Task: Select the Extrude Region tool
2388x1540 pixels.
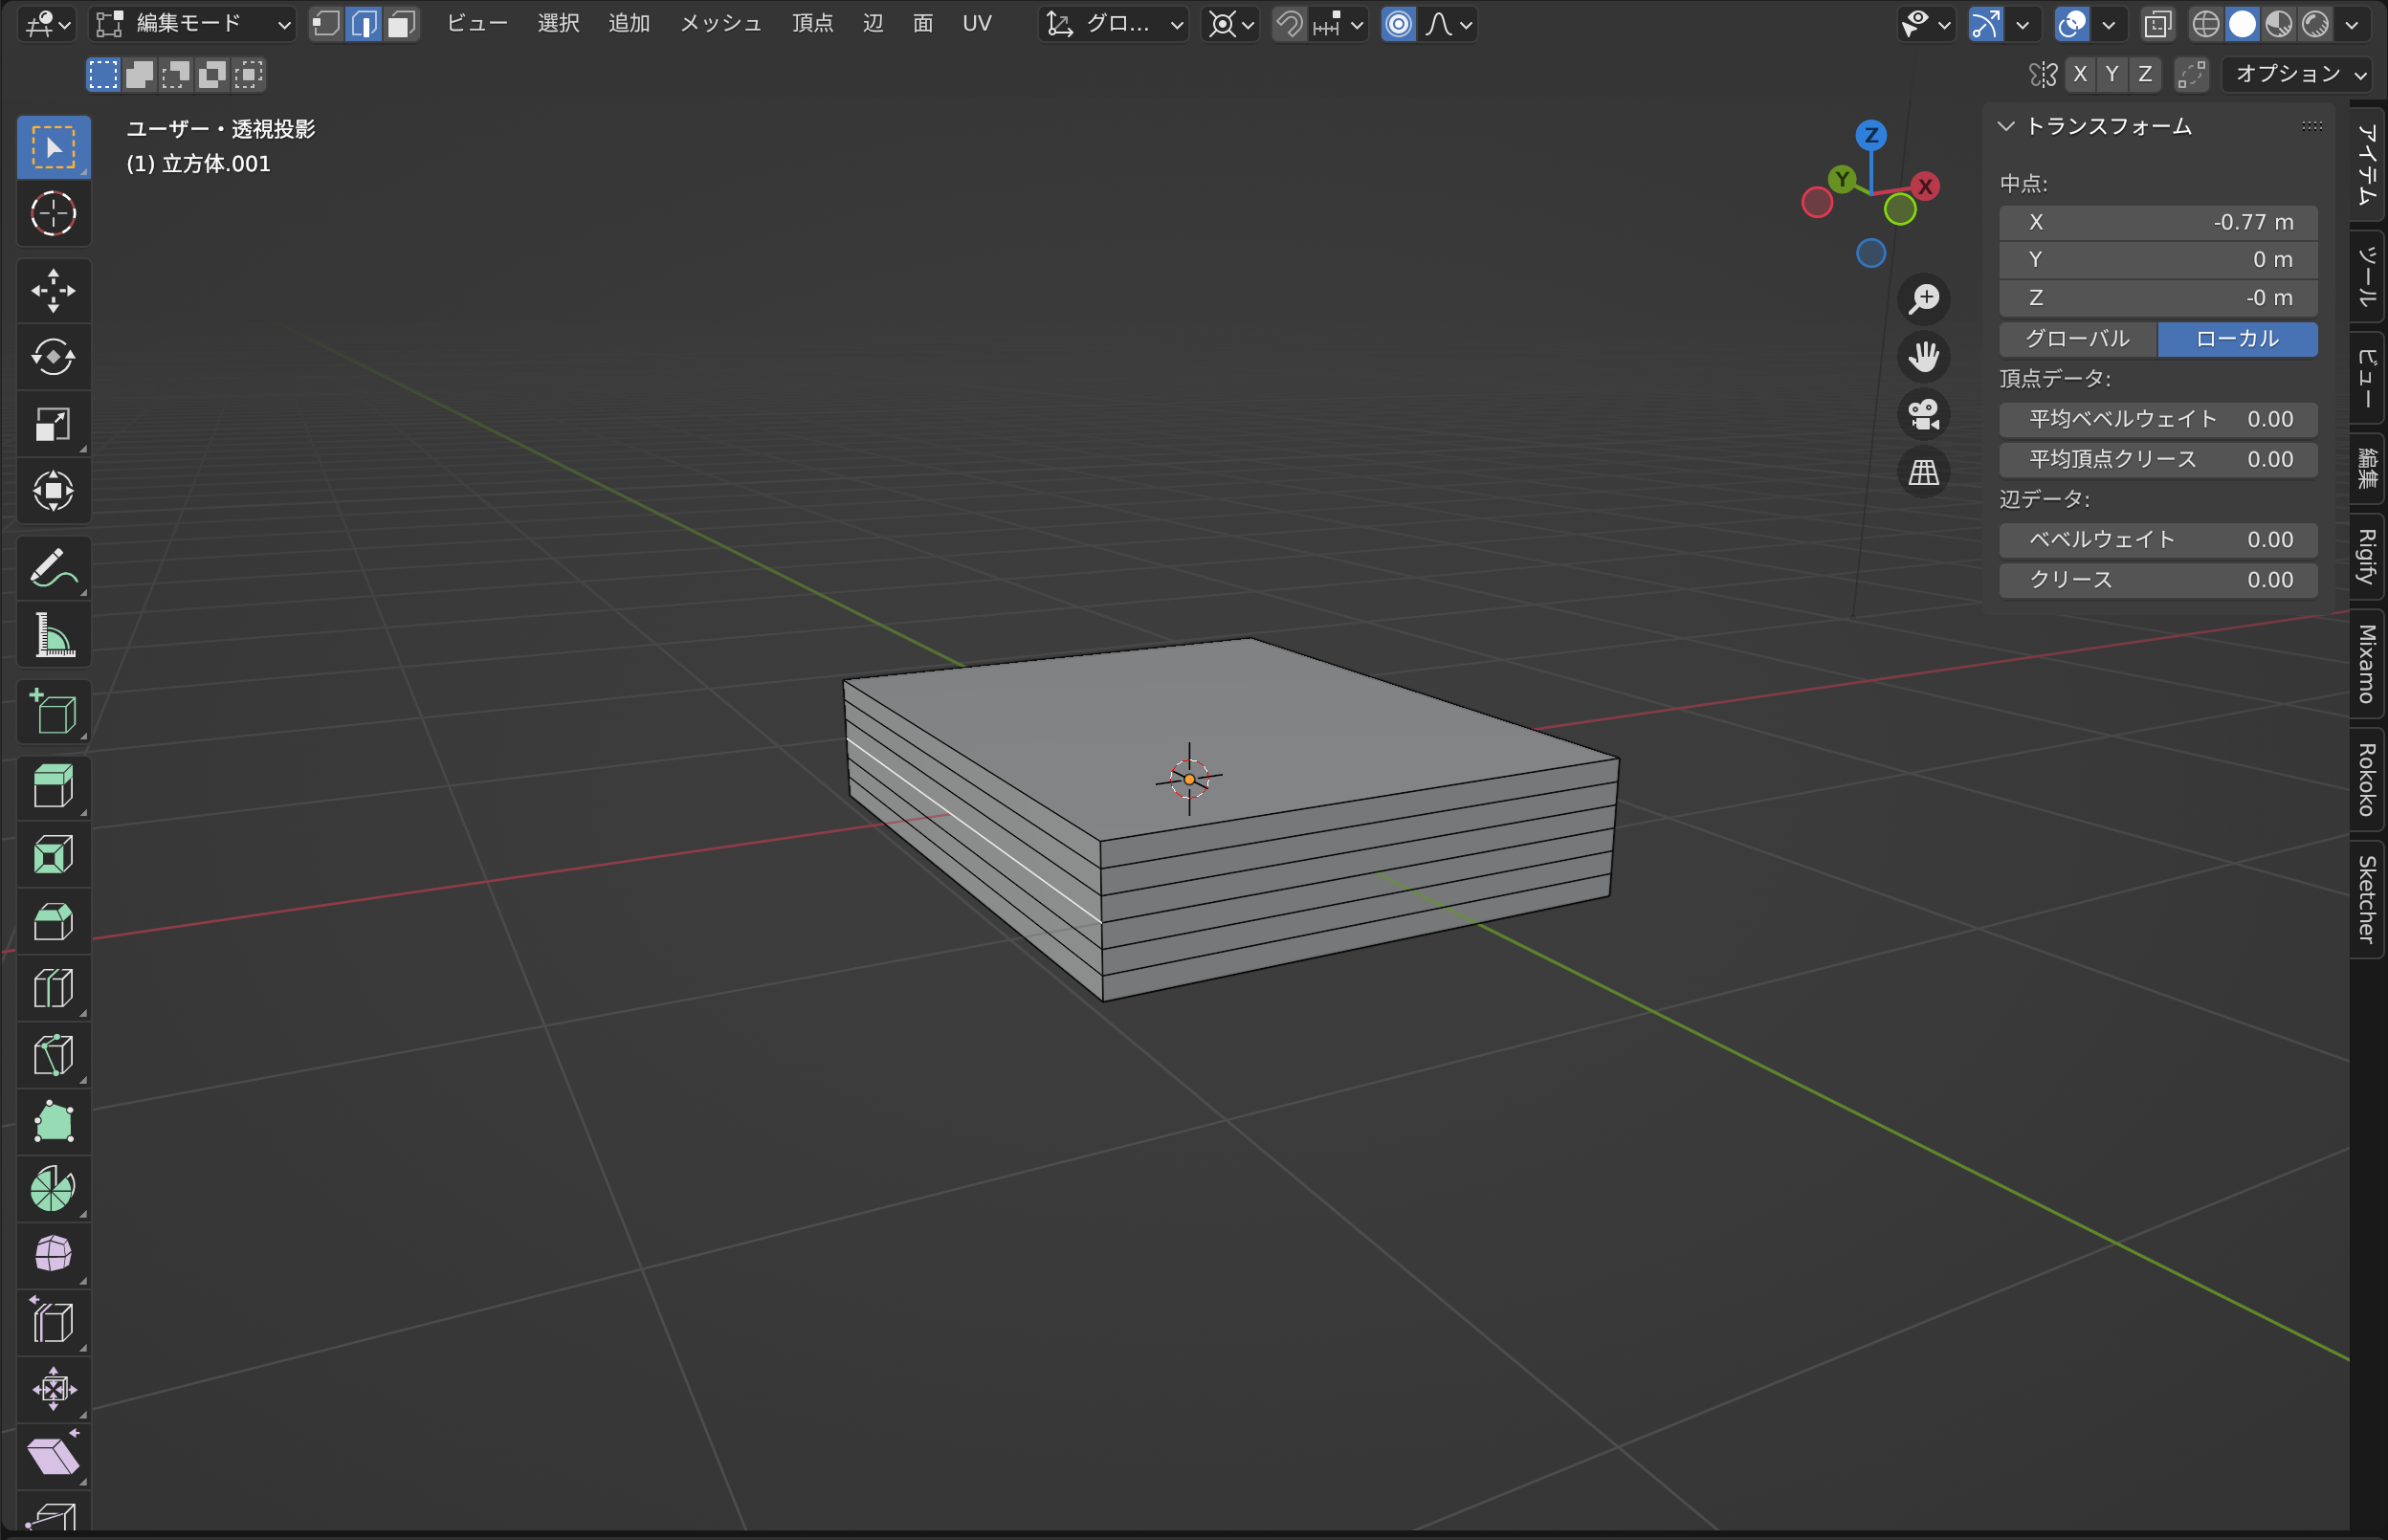Action: coord(54,787)
